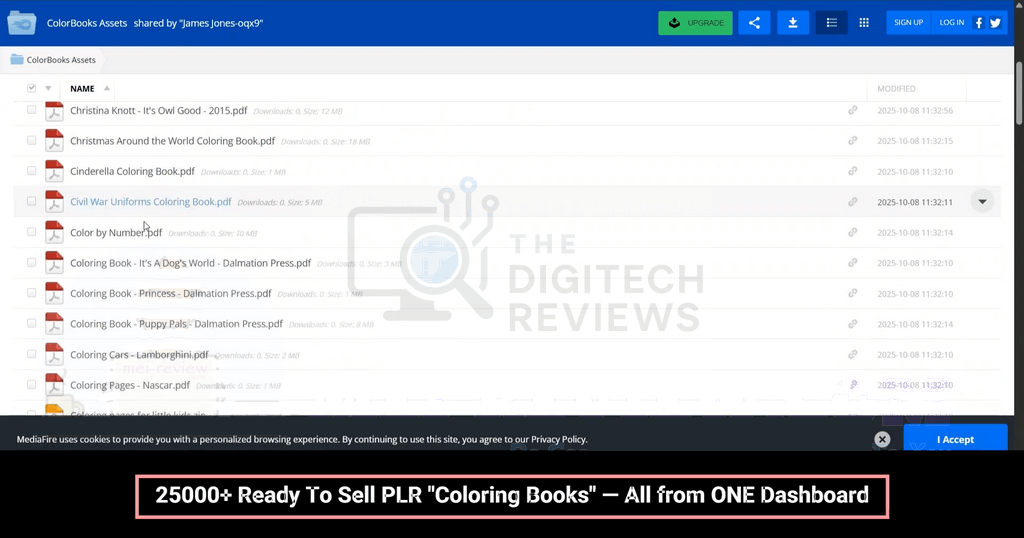Sort by the NAME column header
The width and height of the screenshot is (1024, 538).
click(x=82, y=88)
